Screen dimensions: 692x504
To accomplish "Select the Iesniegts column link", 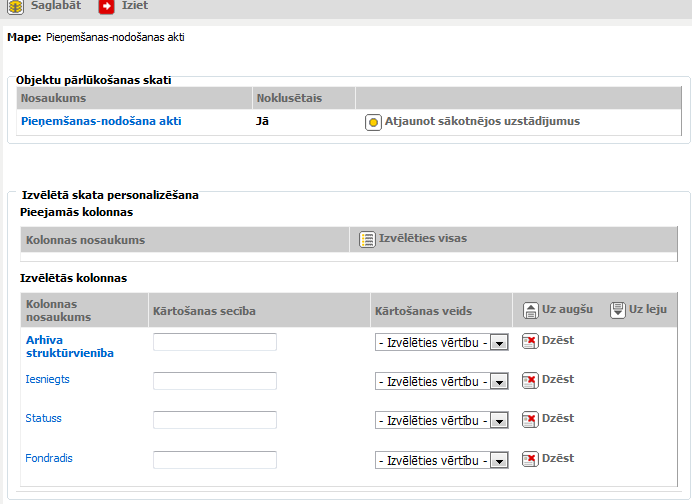I will [47, 379].
